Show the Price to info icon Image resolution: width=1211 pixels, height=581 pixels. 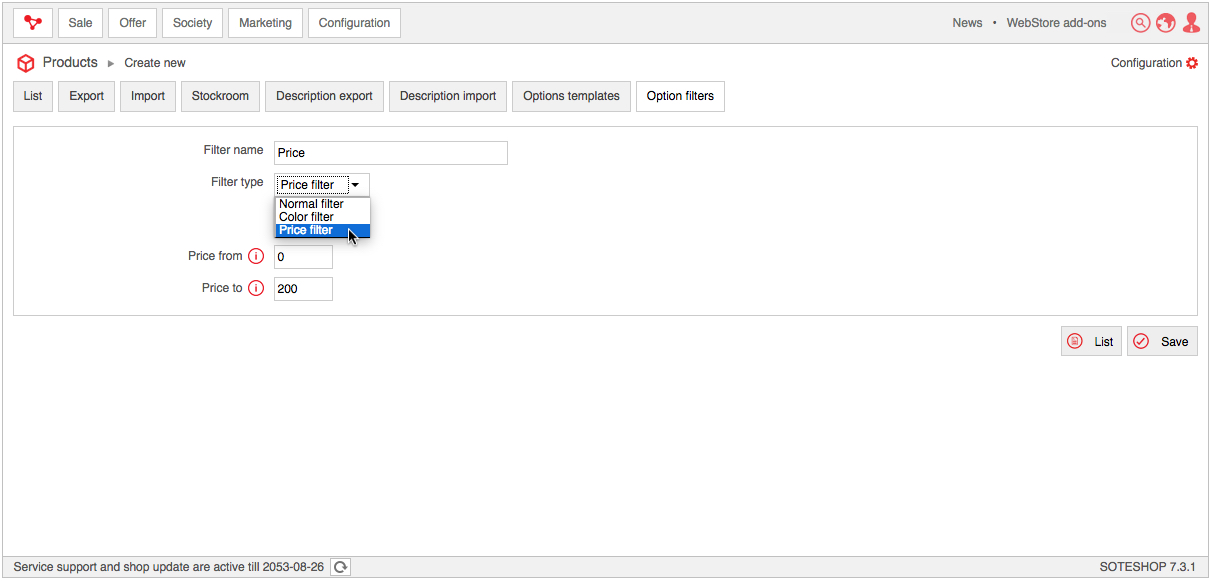[256, 288]
